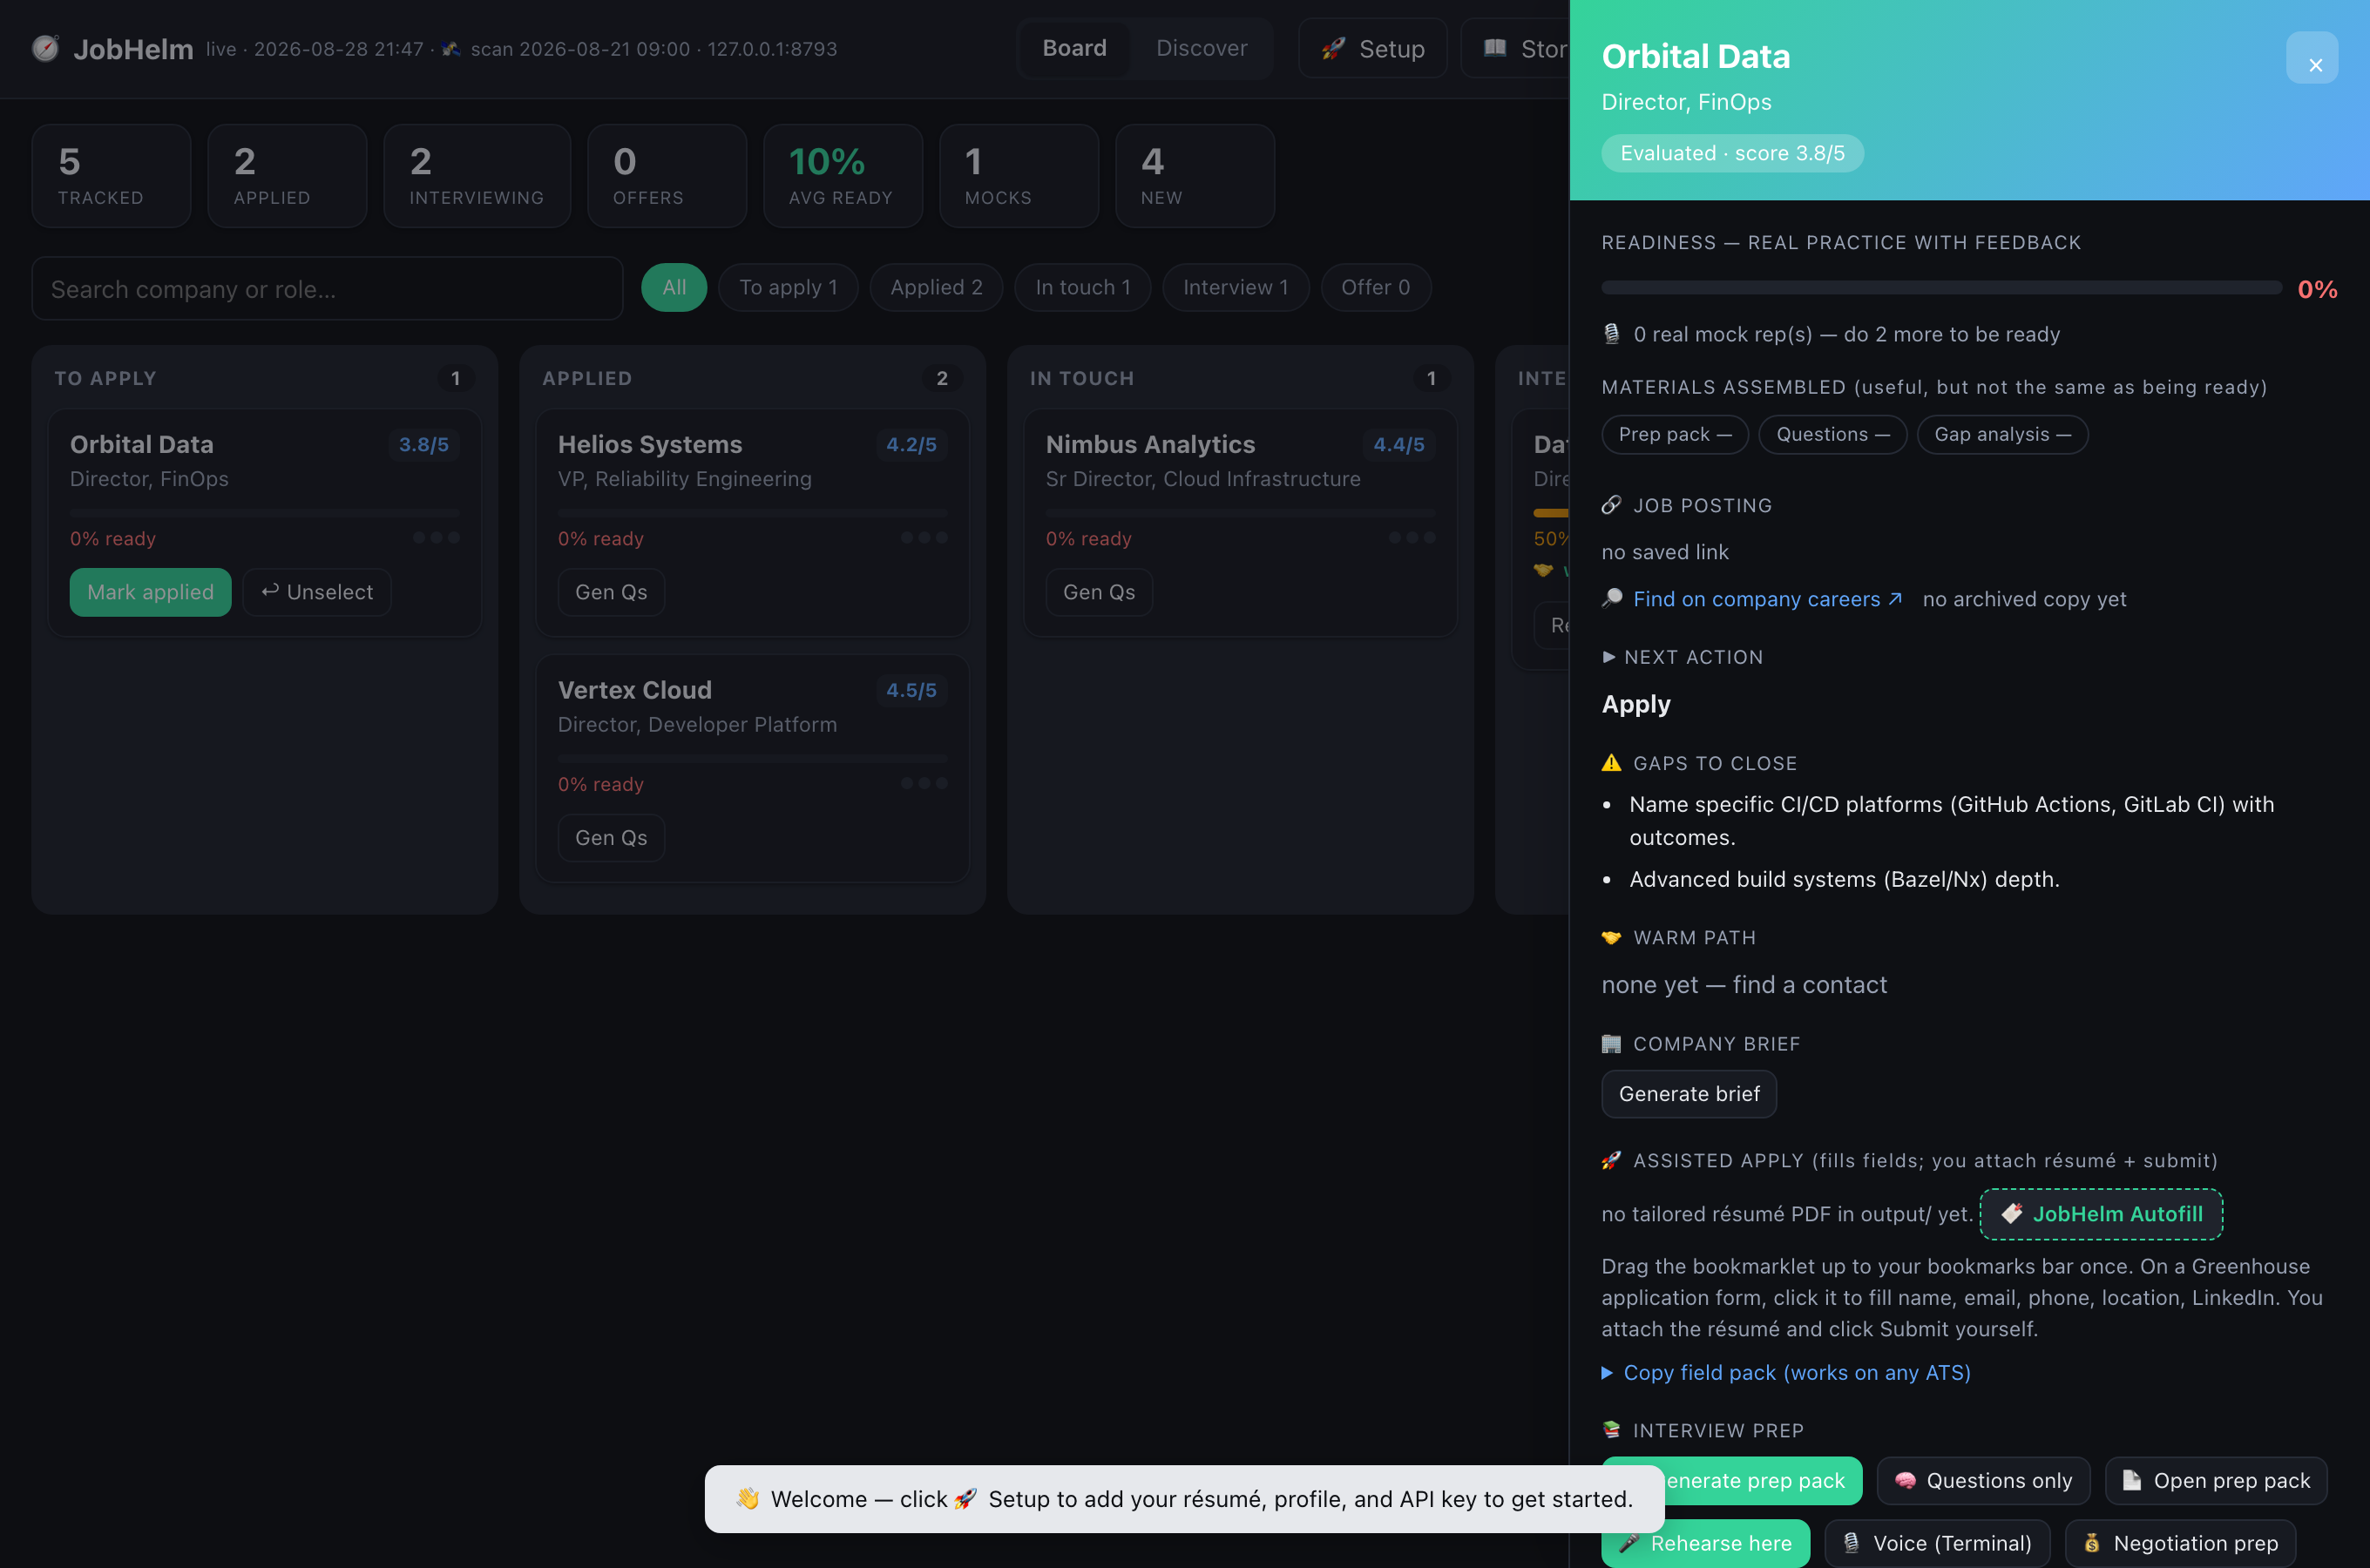
Task: Filter by Offer 0
Action: tap(1375, 288)
